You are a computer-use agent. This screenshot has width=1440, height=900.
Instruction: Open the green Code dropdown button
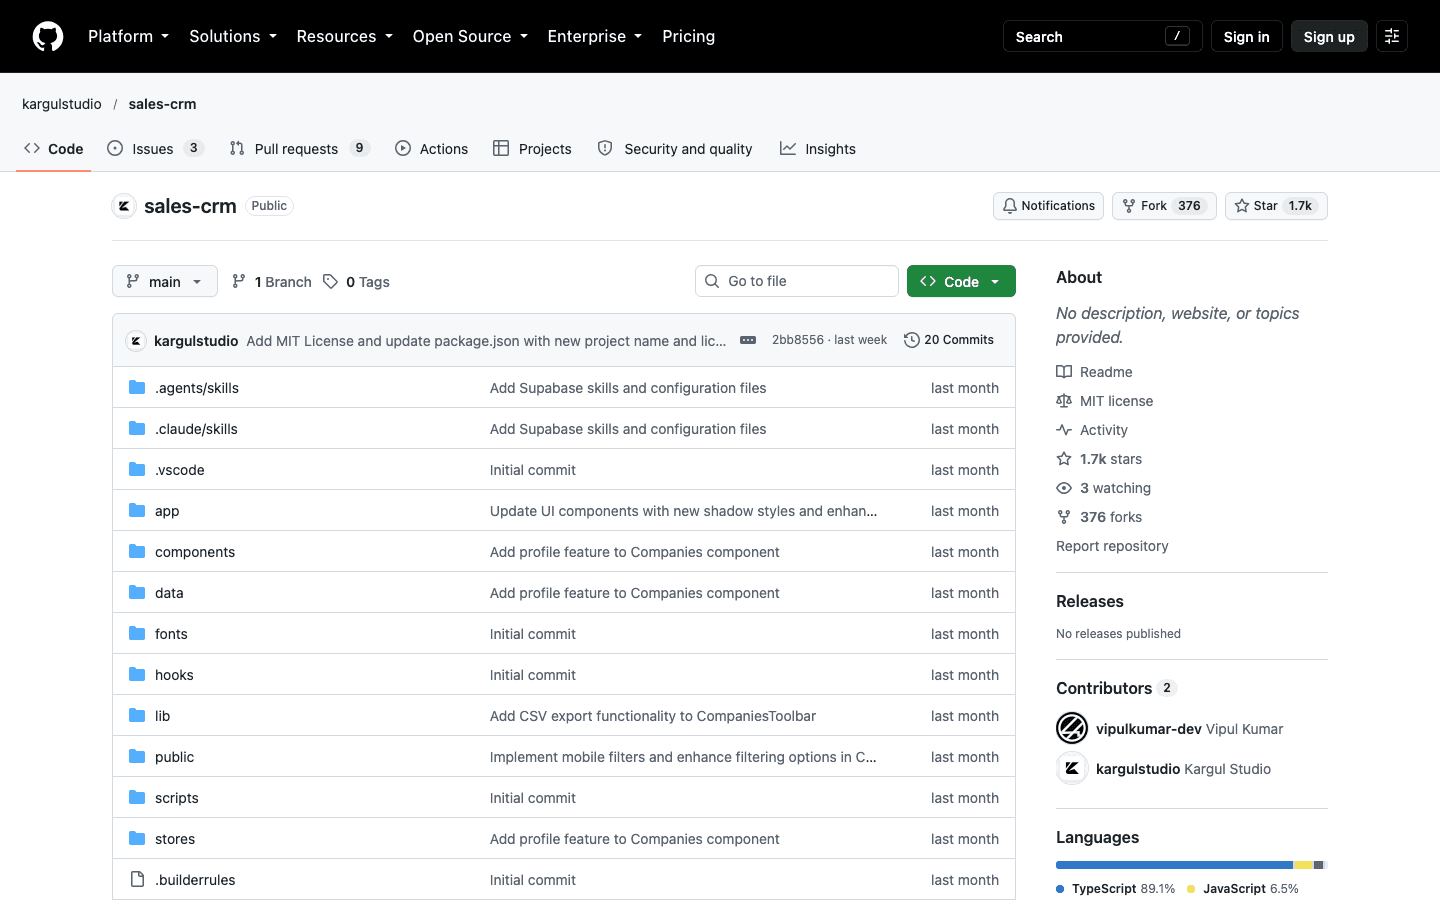(961, 281)
